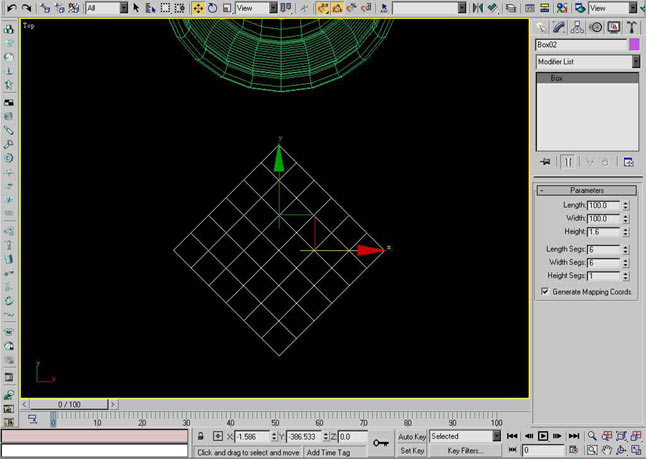Click the Pin Stack icon
The width and height of the screenshot is (646, 459).
(x=545, y=162)
